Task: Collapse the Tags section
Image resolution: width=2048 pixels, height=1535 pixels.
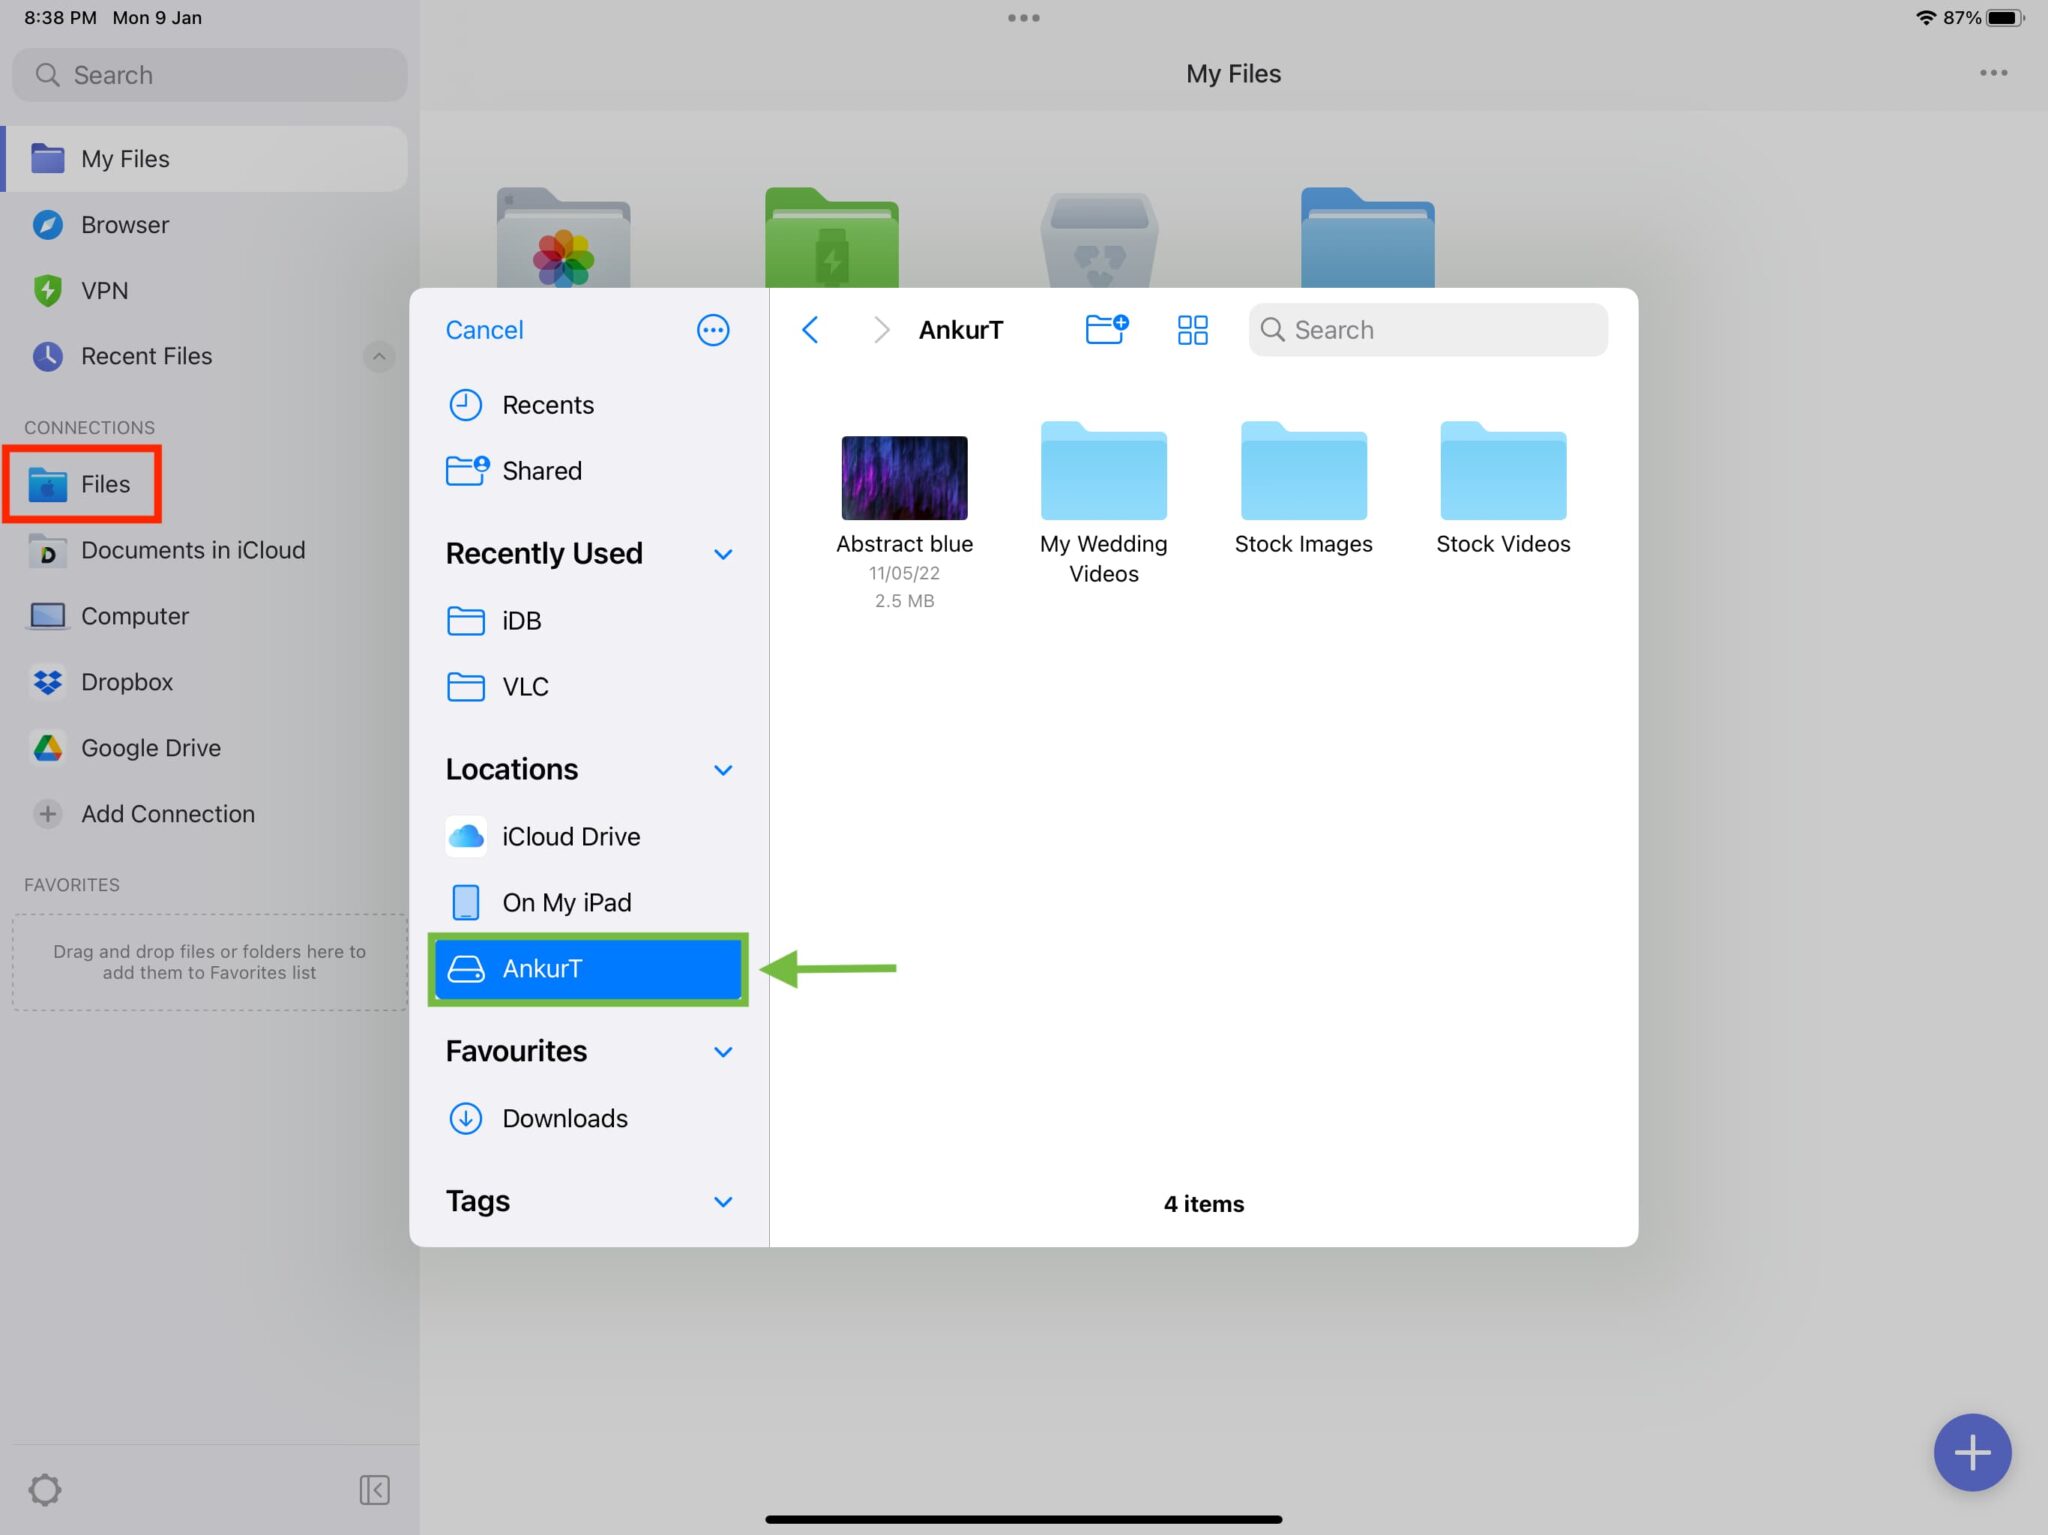Action: [x=723, y=1202]
